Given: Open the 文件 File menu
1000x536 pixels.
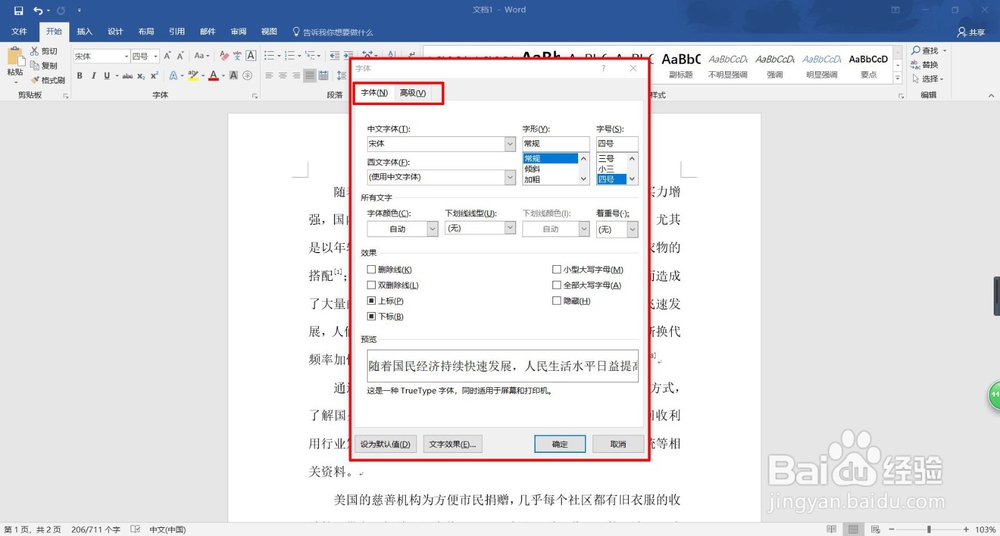Looking at the screenshot, I should pos(19,32).
